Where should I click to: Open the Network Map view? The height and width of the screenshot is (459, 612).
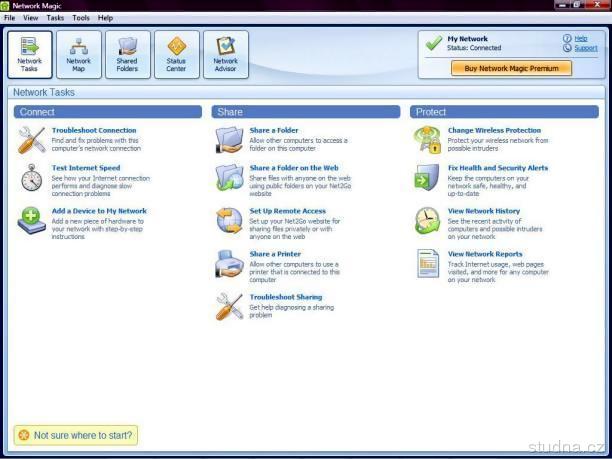pos(79,55)
